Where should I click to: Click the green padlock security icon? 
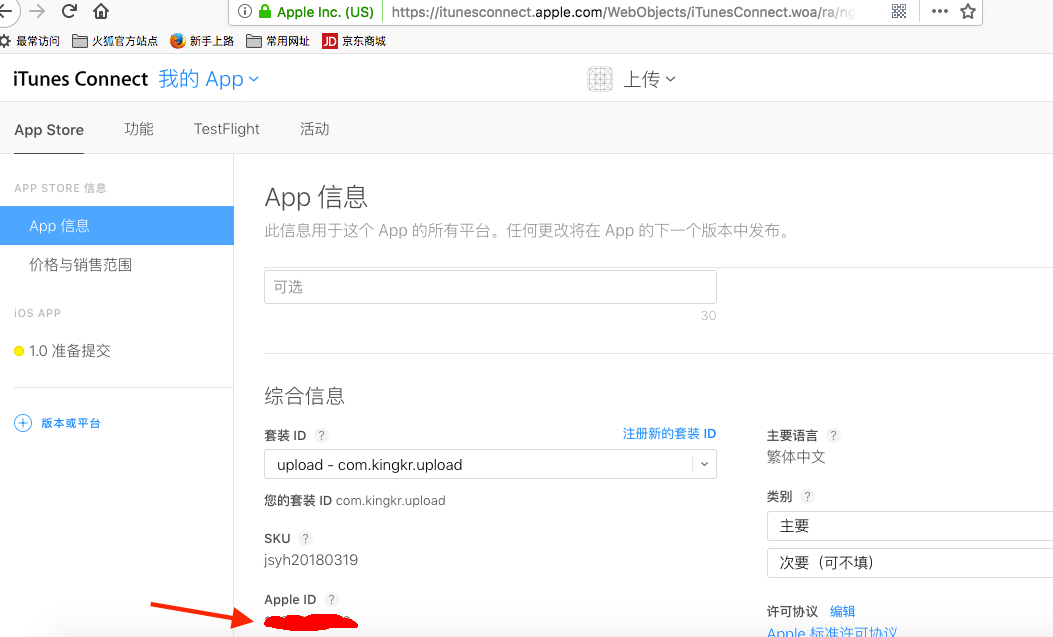pos(265,11)
